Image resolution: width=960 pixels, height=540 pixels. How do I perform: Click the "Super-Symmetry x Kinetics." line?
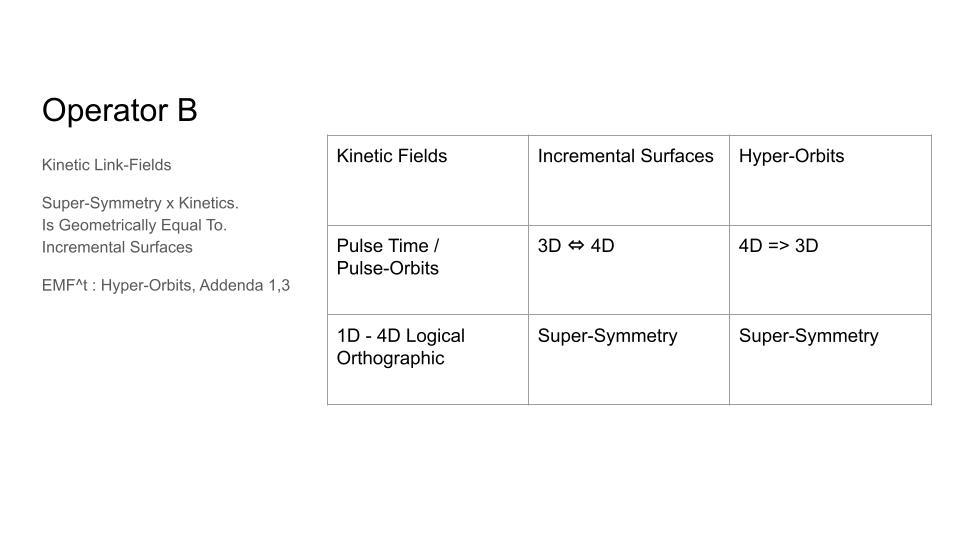(x=140, y=203)
